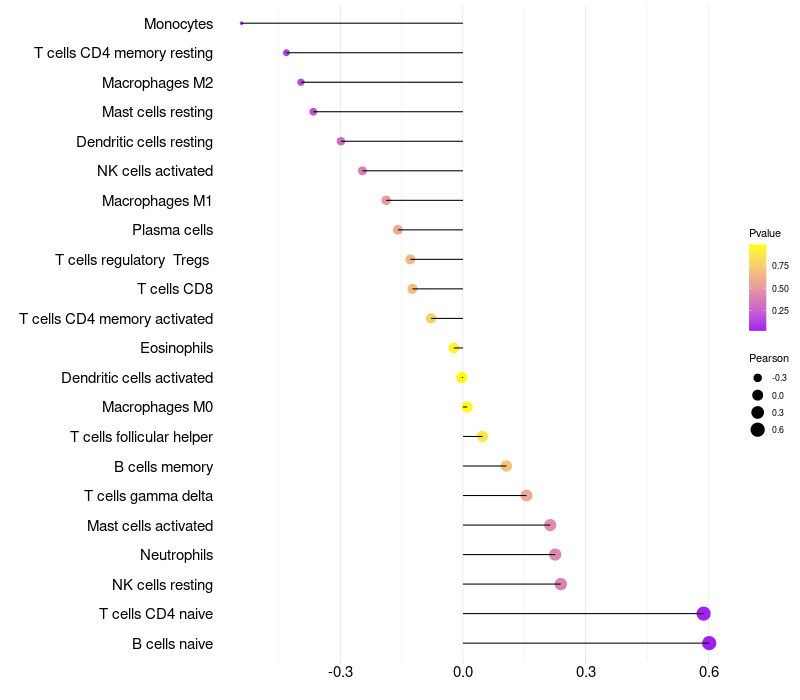The width and height of the screenshot is (800, 700).
Task: Click the B cells naive data point
Action: (709, 643)
